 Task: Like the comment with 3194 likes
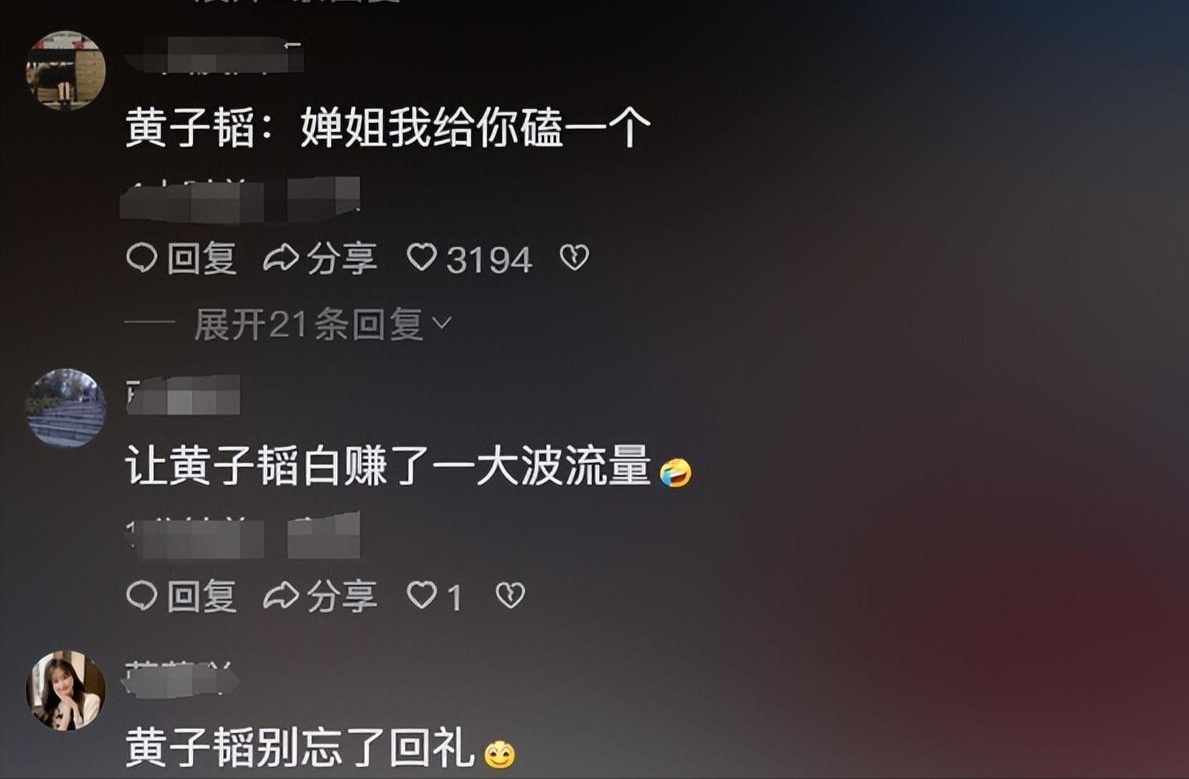[x=422, y=257]
